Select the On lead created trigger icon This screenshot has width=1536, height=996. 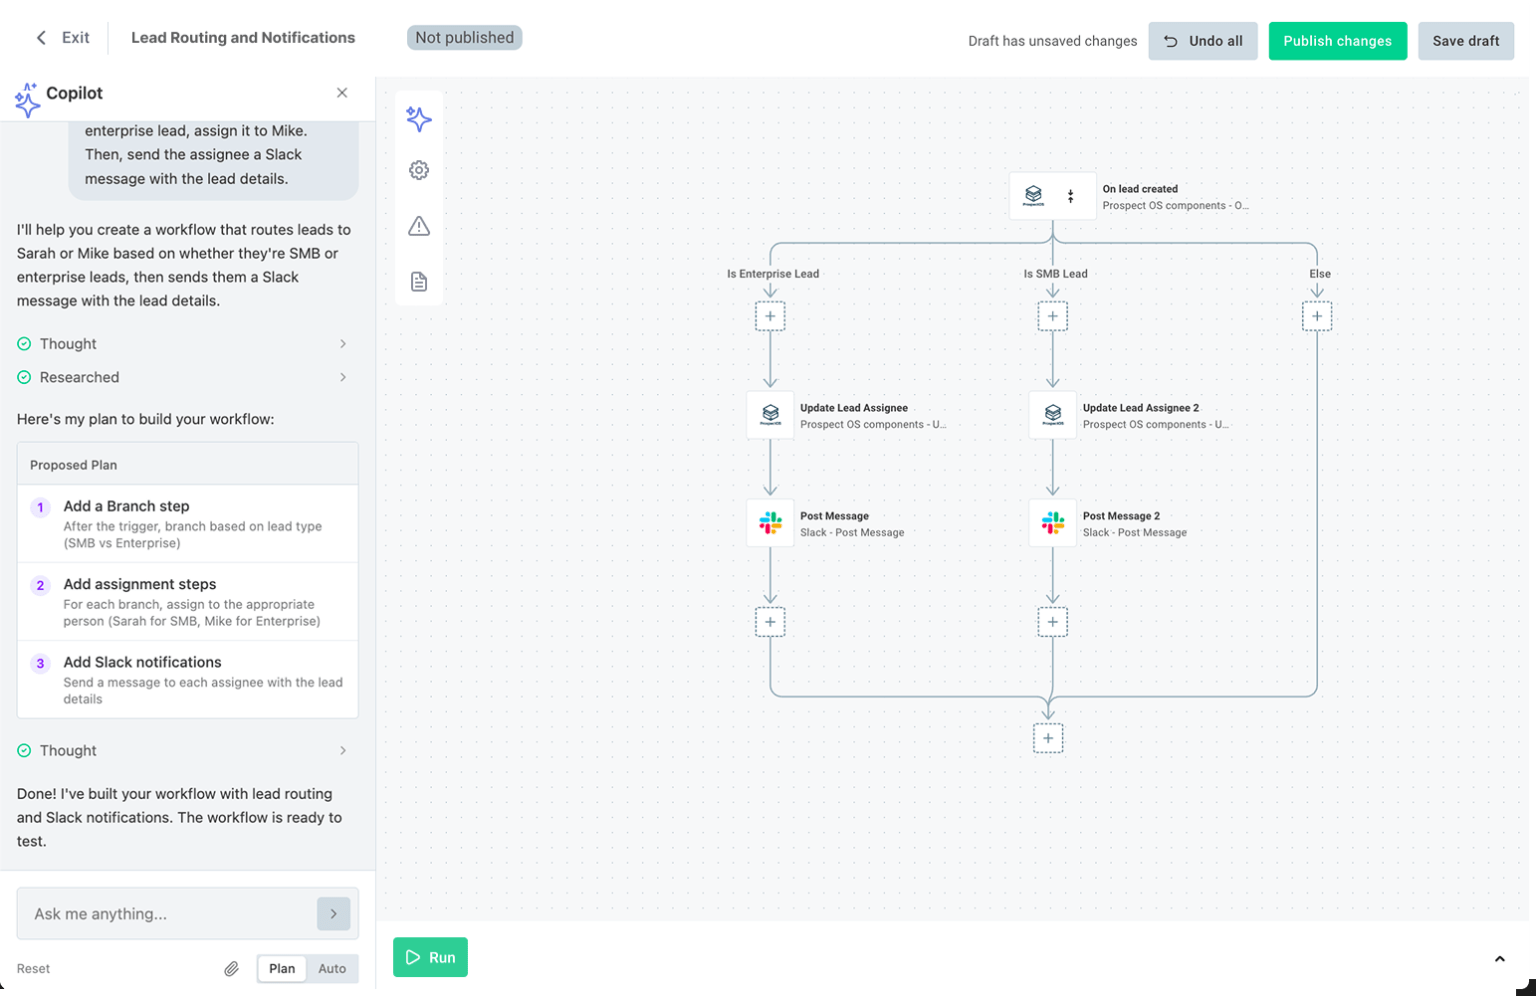pyautogui.click(x=1033, y=196)
